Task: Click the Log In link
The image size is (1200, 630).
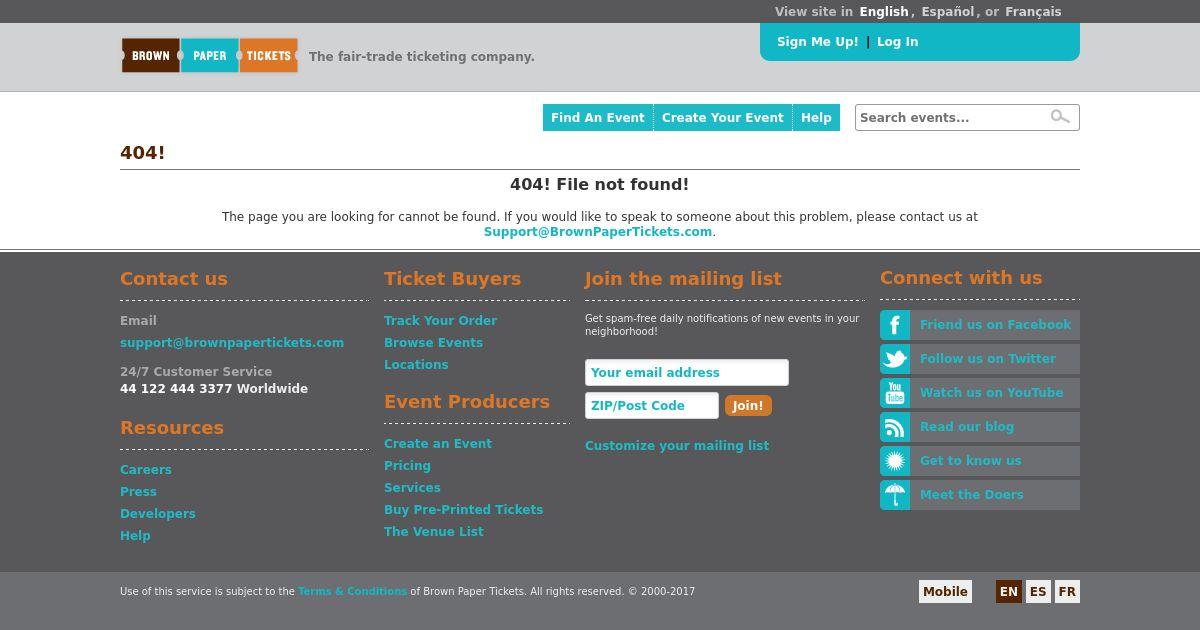Action: click(x=897, y=42)
